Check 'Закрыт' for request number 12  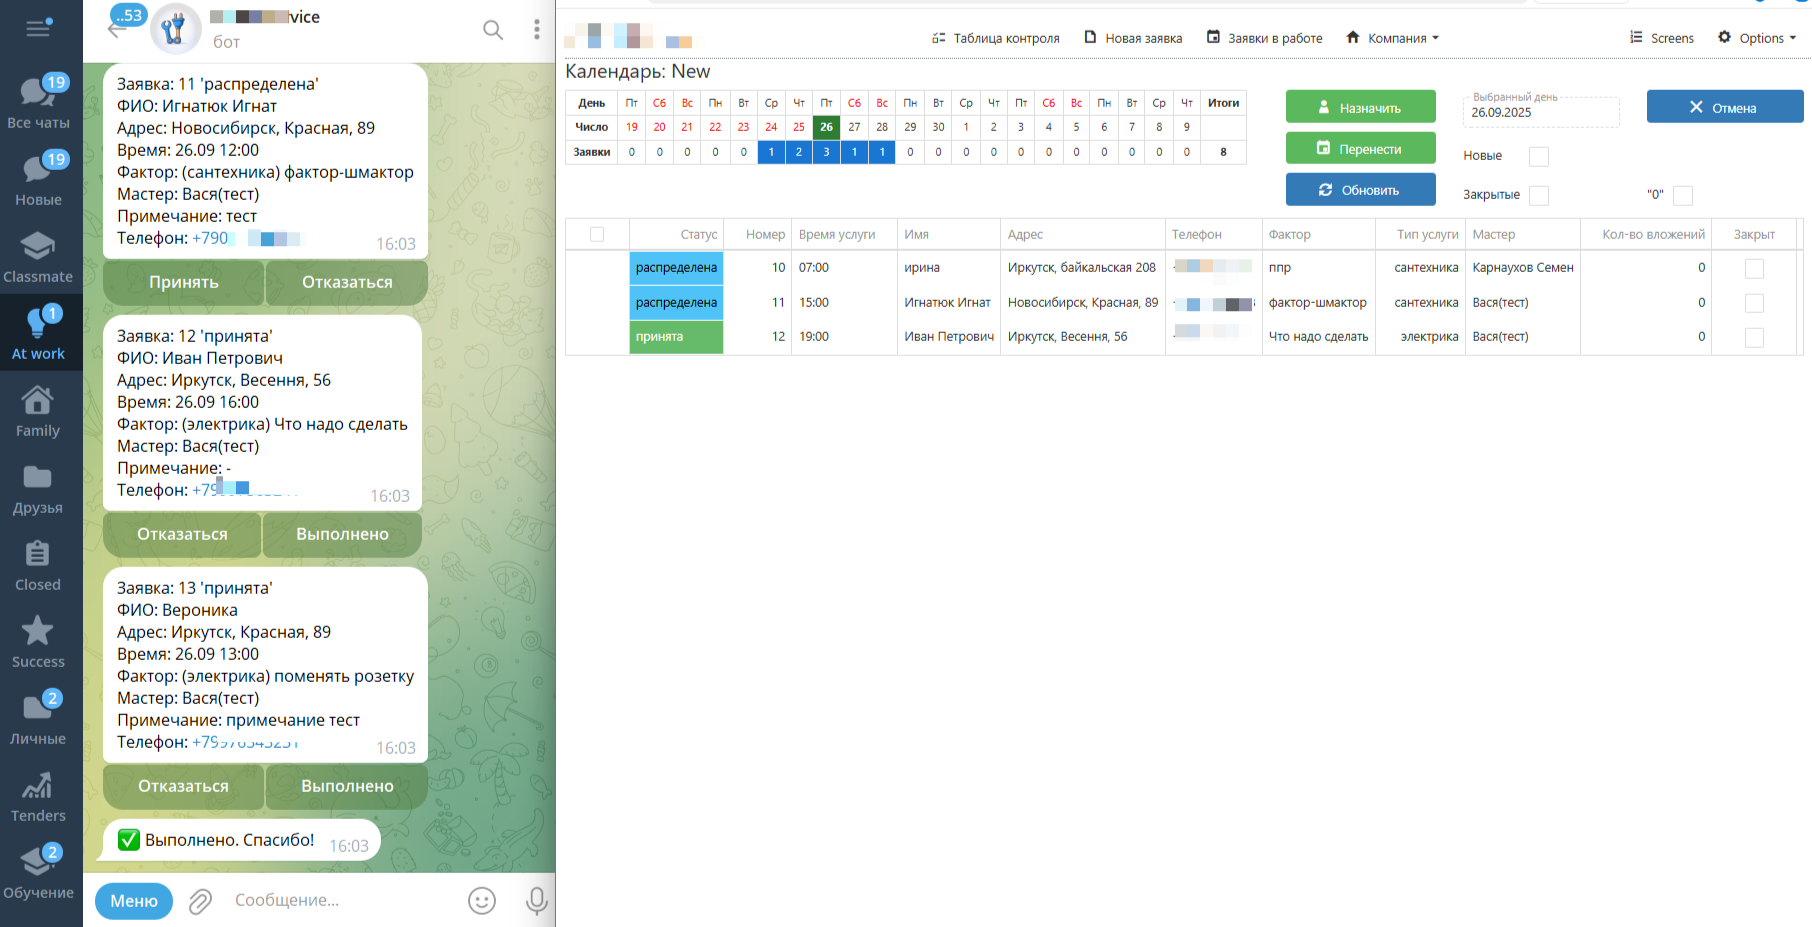[1754, 337]
